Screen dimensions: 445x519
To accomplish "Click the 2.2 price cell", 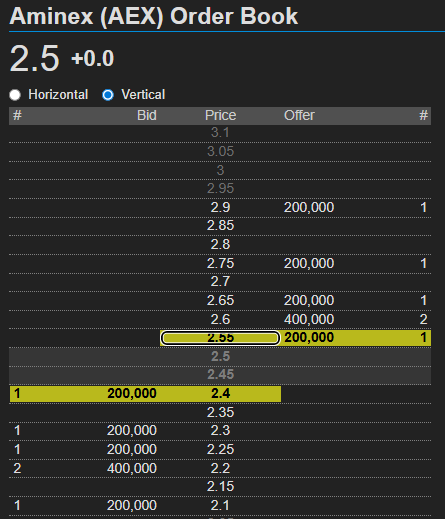I will click(x=220, y=469).
